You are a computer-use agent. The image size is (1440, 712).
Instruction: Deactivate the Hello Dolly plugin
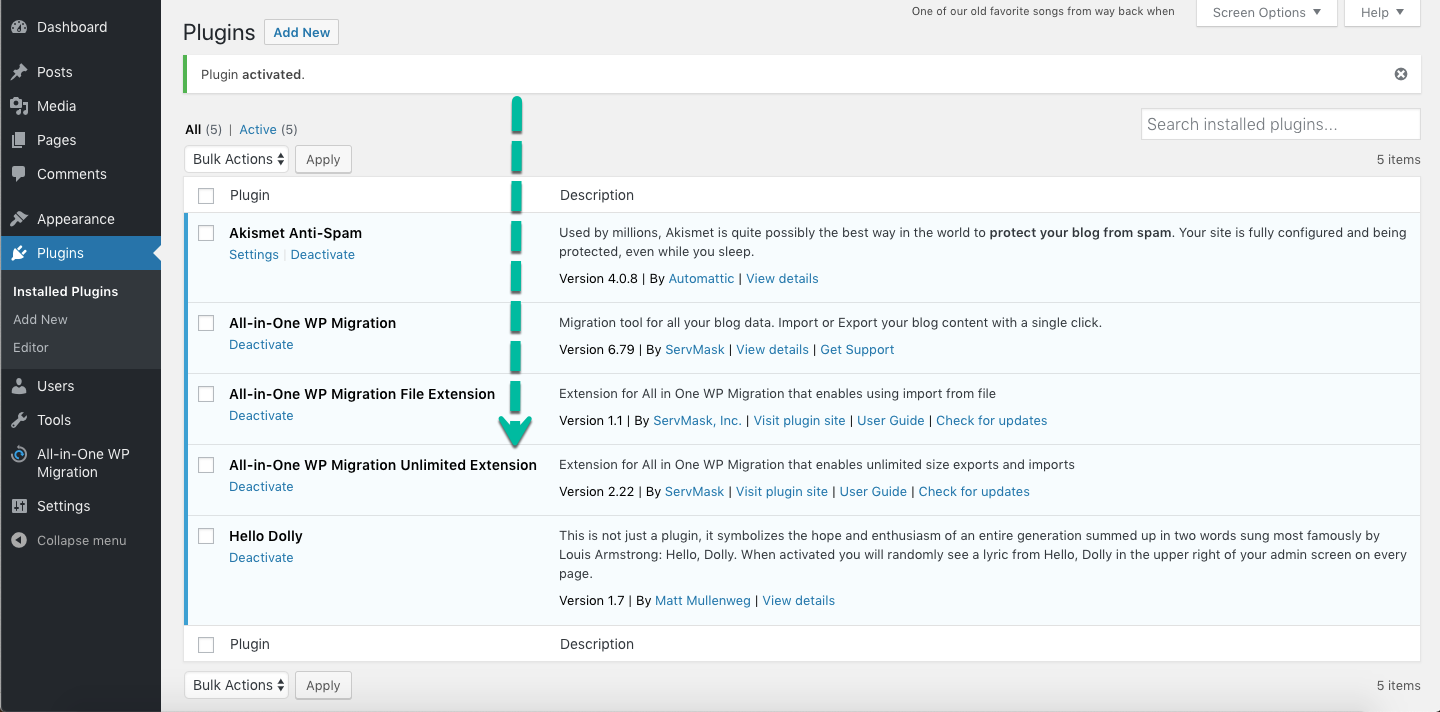pyautogui.click(x=261, y=557)
